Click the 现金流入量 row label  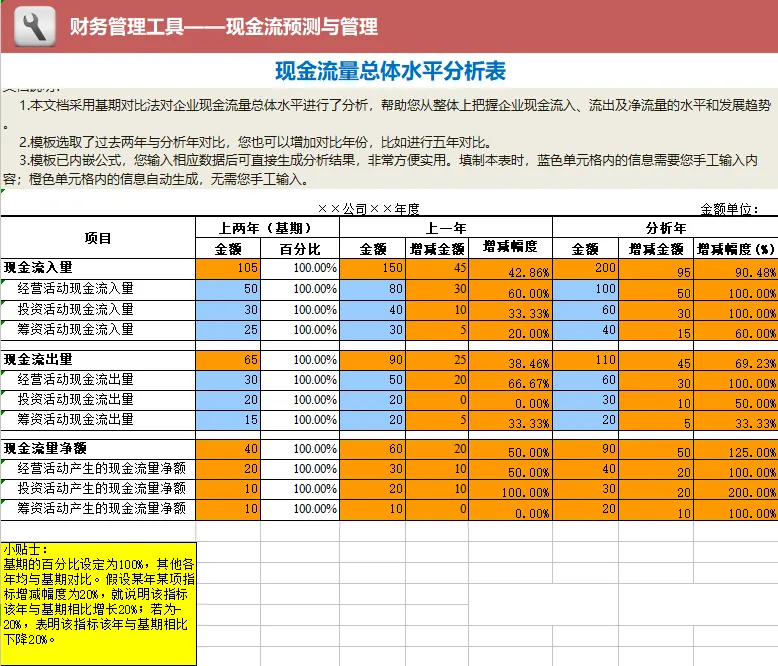coord(38,267)
